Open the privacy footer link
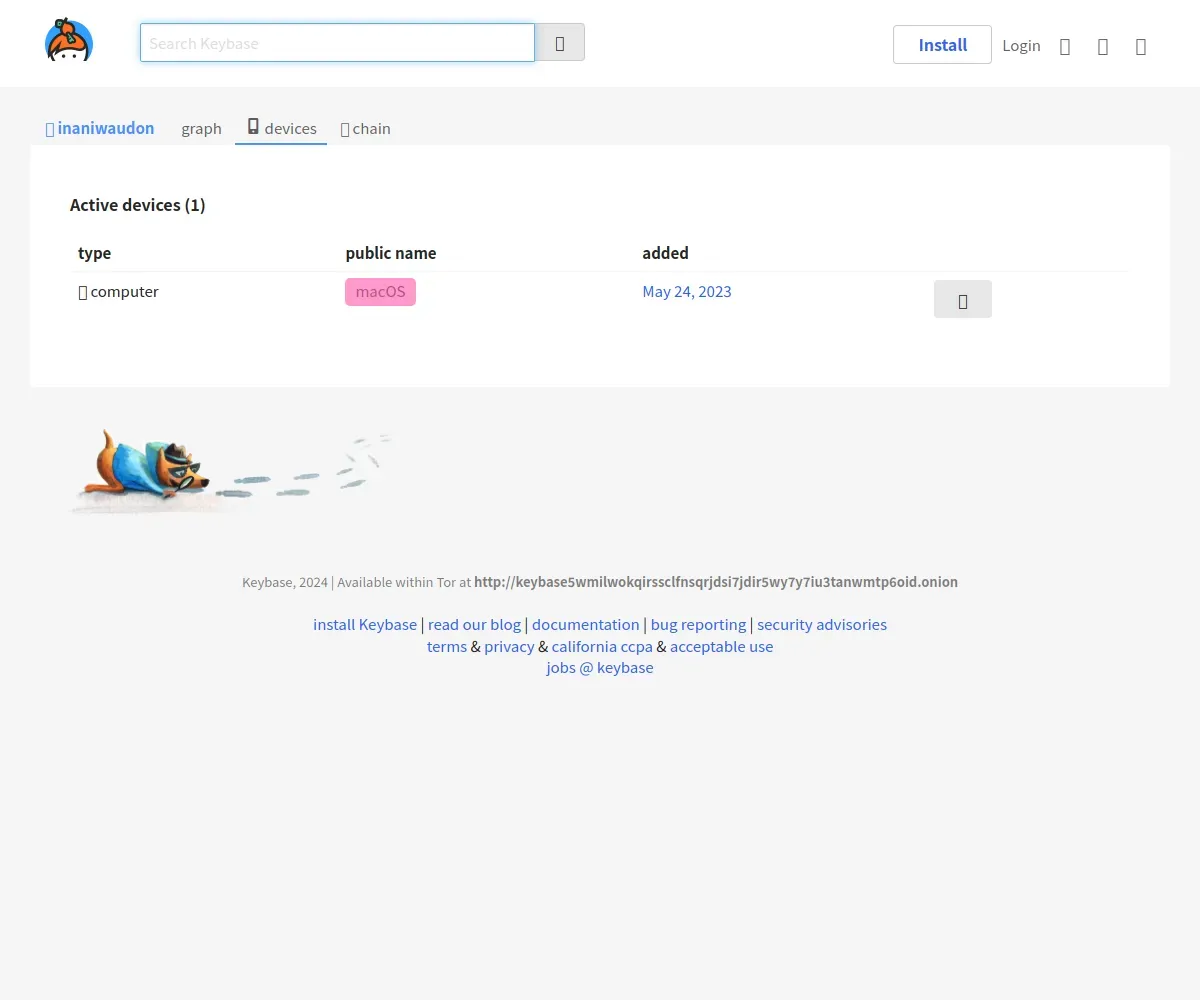Image resolution: width=1200 pixels, height=1000 pixels. pos(509,647)
